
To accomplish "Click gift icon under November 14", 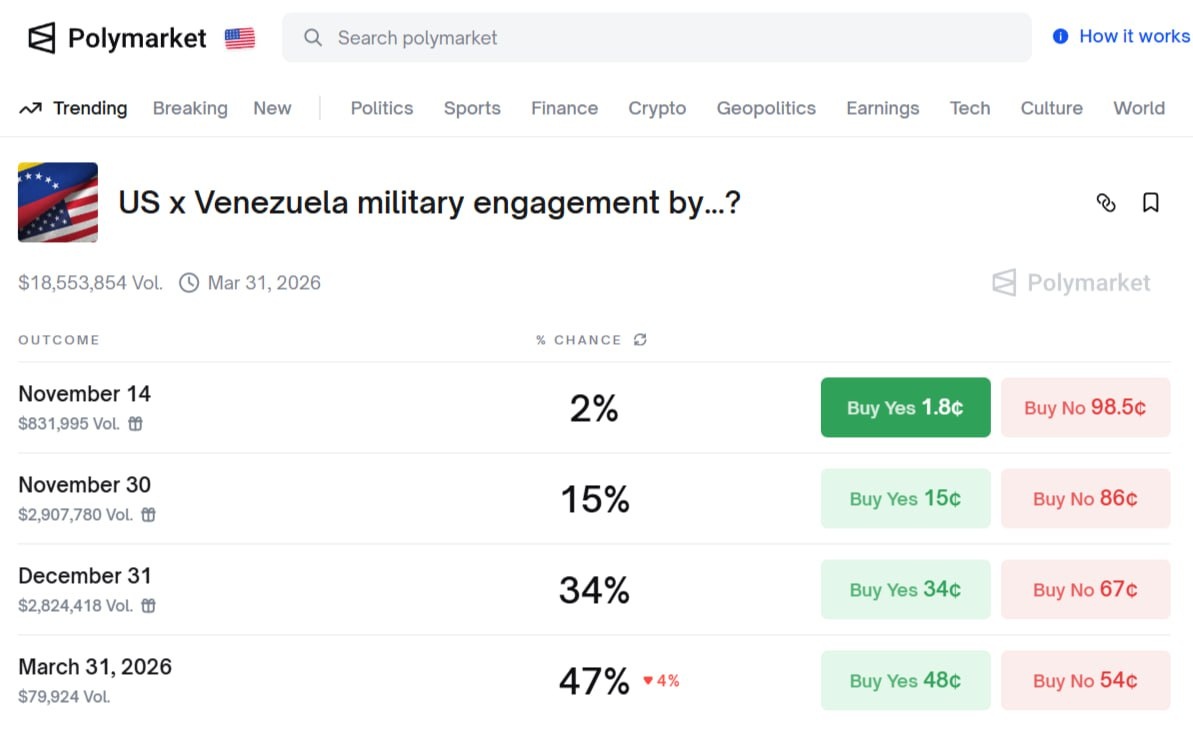I will pos(135,424).
